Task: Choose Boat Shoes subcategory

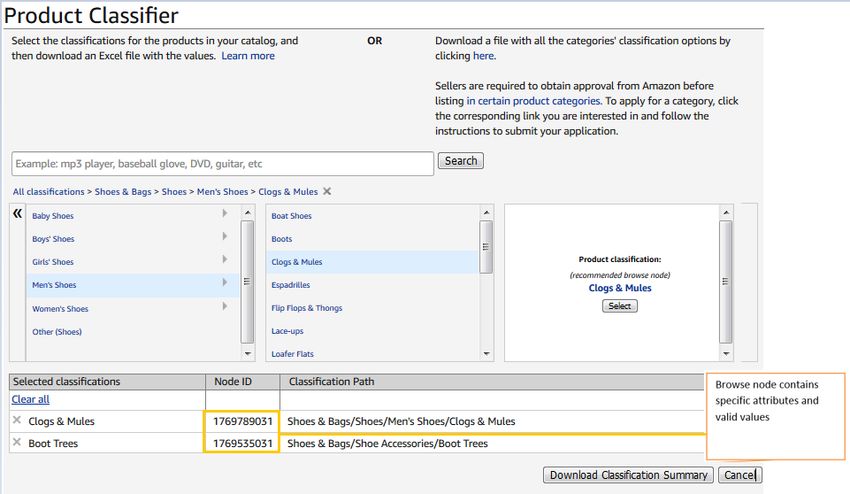Action: 292,216
